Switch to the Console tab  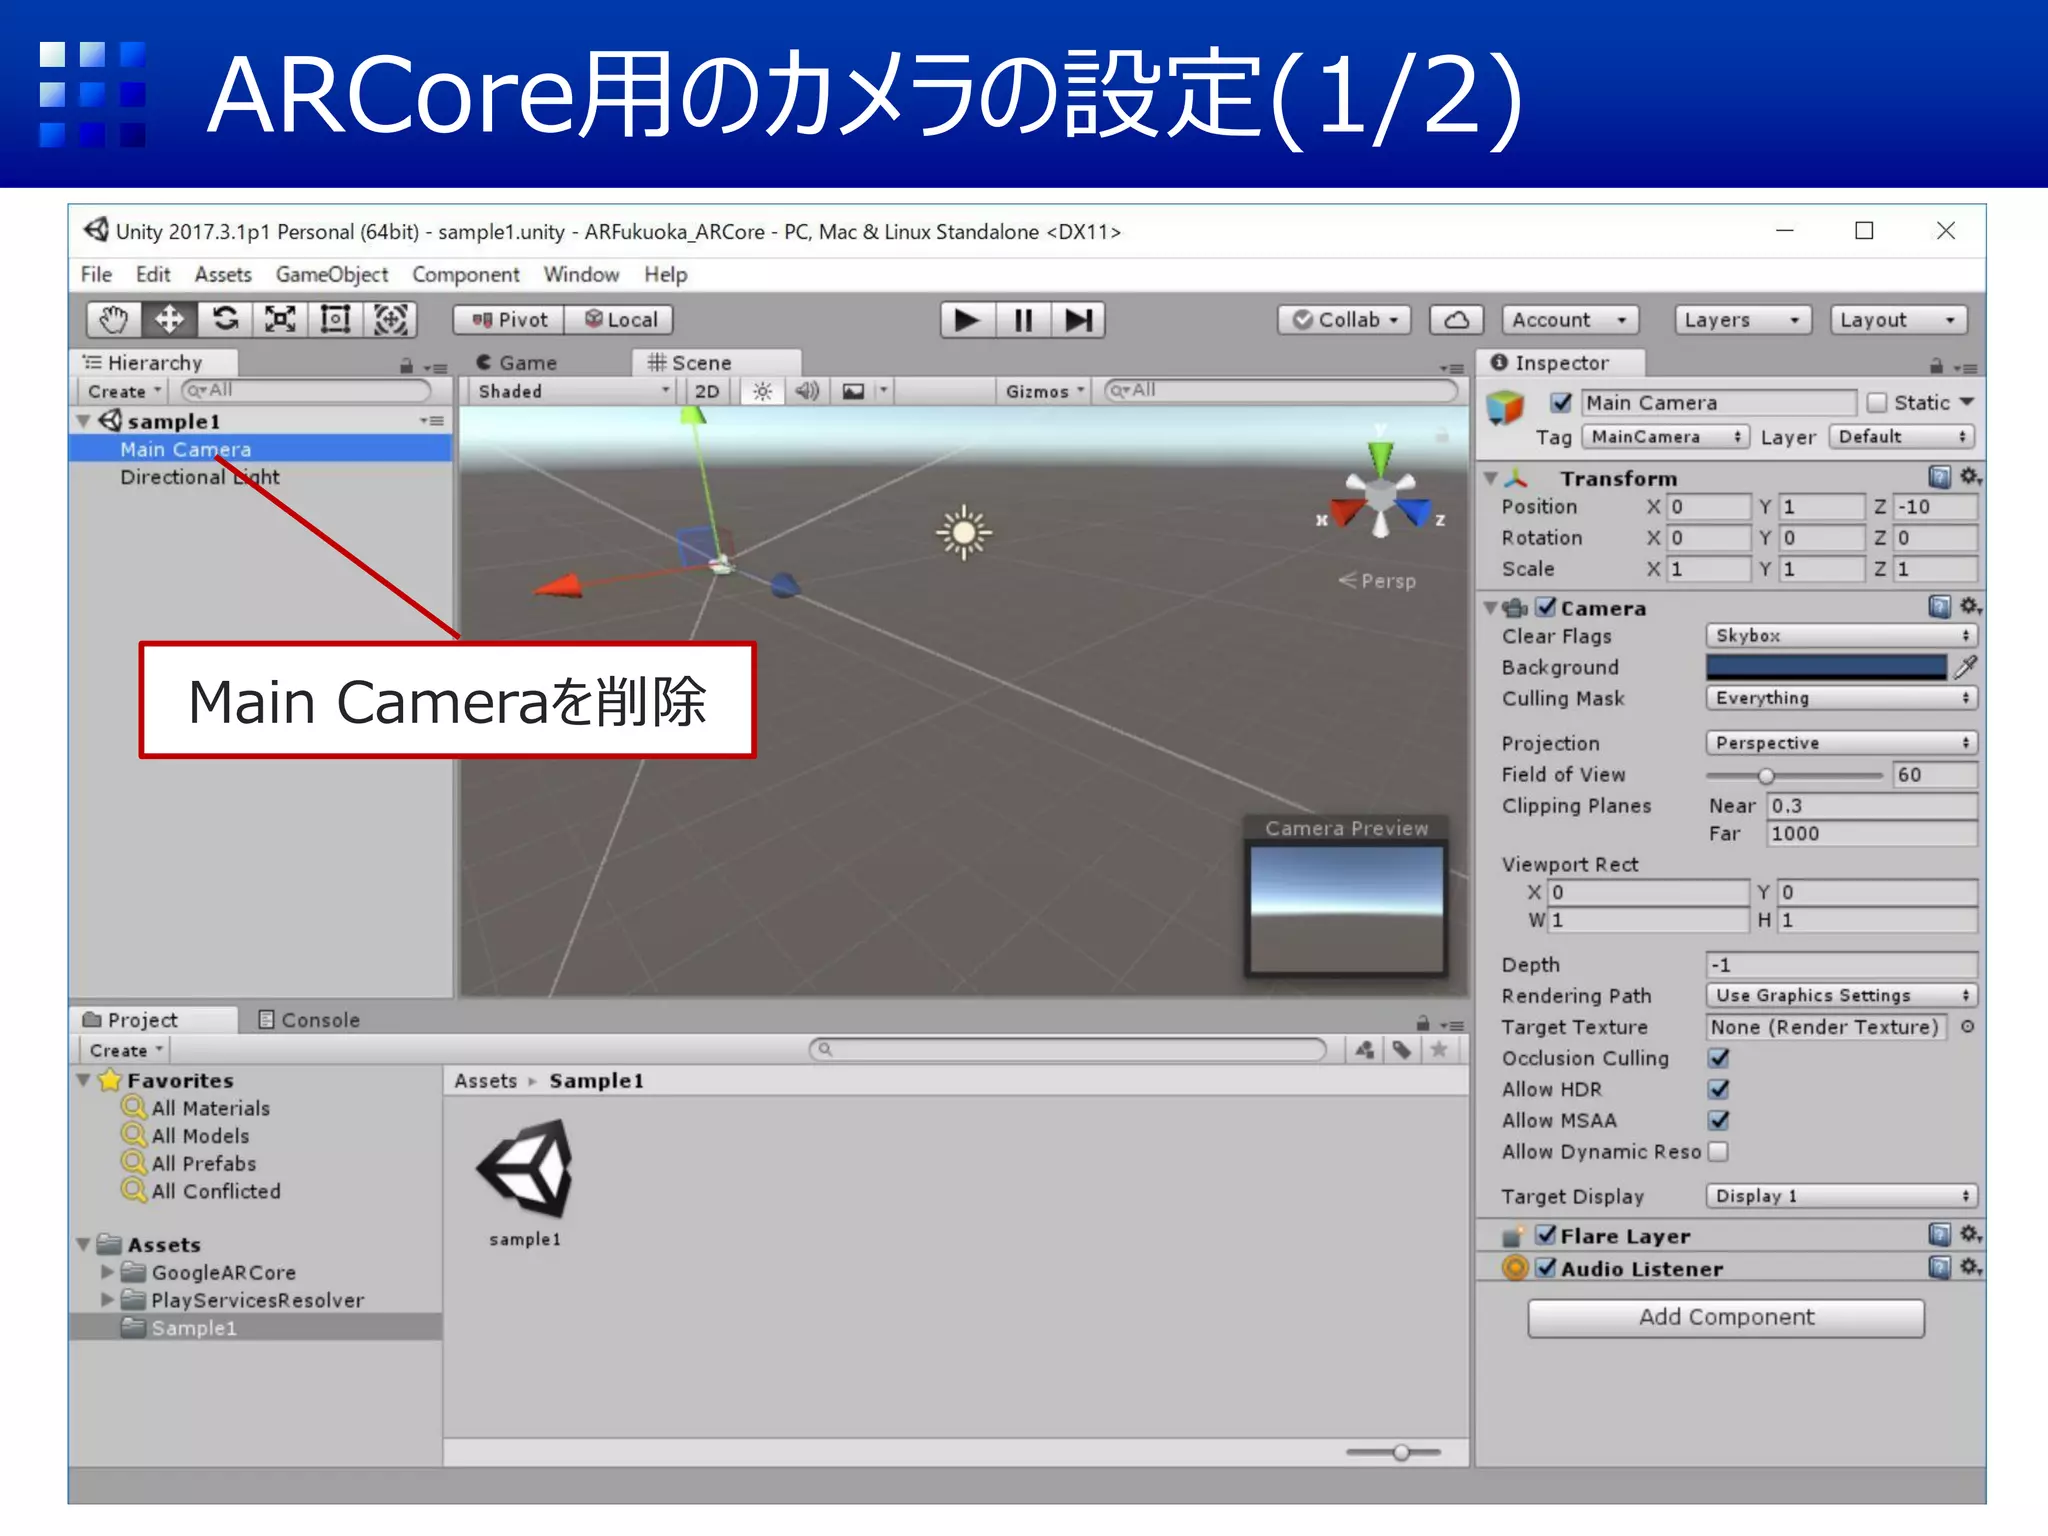pyautogui.click(x=309, y=1020)
